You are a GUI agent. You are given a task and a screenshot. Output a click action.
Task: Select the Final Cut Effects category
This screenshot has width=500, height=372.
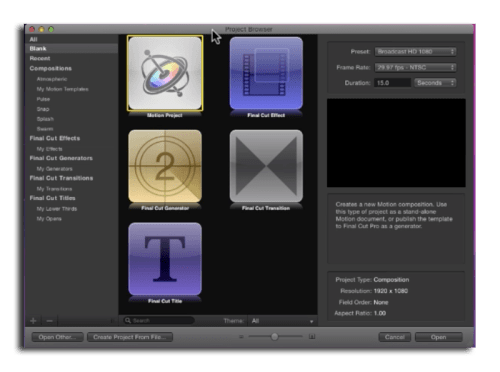(x=55, y=138)
